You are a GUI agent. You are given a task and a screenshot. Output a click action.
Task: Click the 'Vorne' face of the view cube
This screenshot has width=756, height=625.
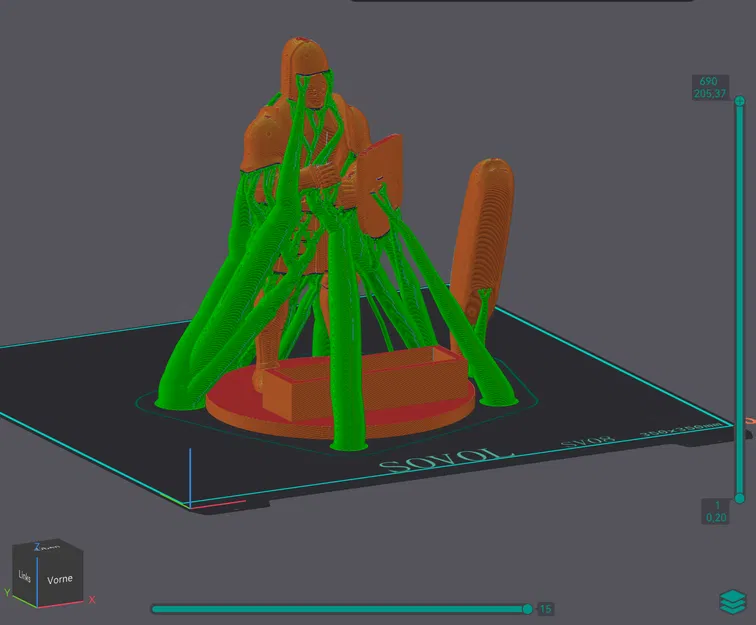pyautogui.click(x=60, y=579)
